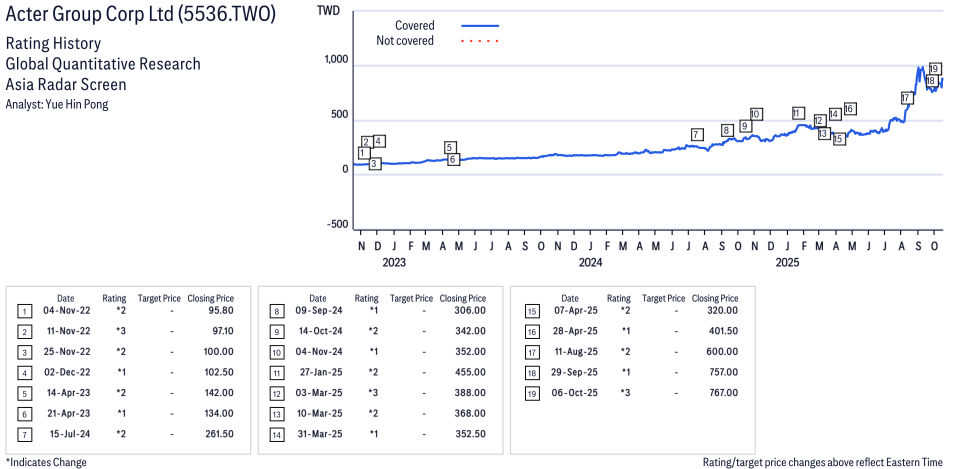The image size is (954, 469).
Task: Click chart marker 10 above the line
Action: coord(756,114)
